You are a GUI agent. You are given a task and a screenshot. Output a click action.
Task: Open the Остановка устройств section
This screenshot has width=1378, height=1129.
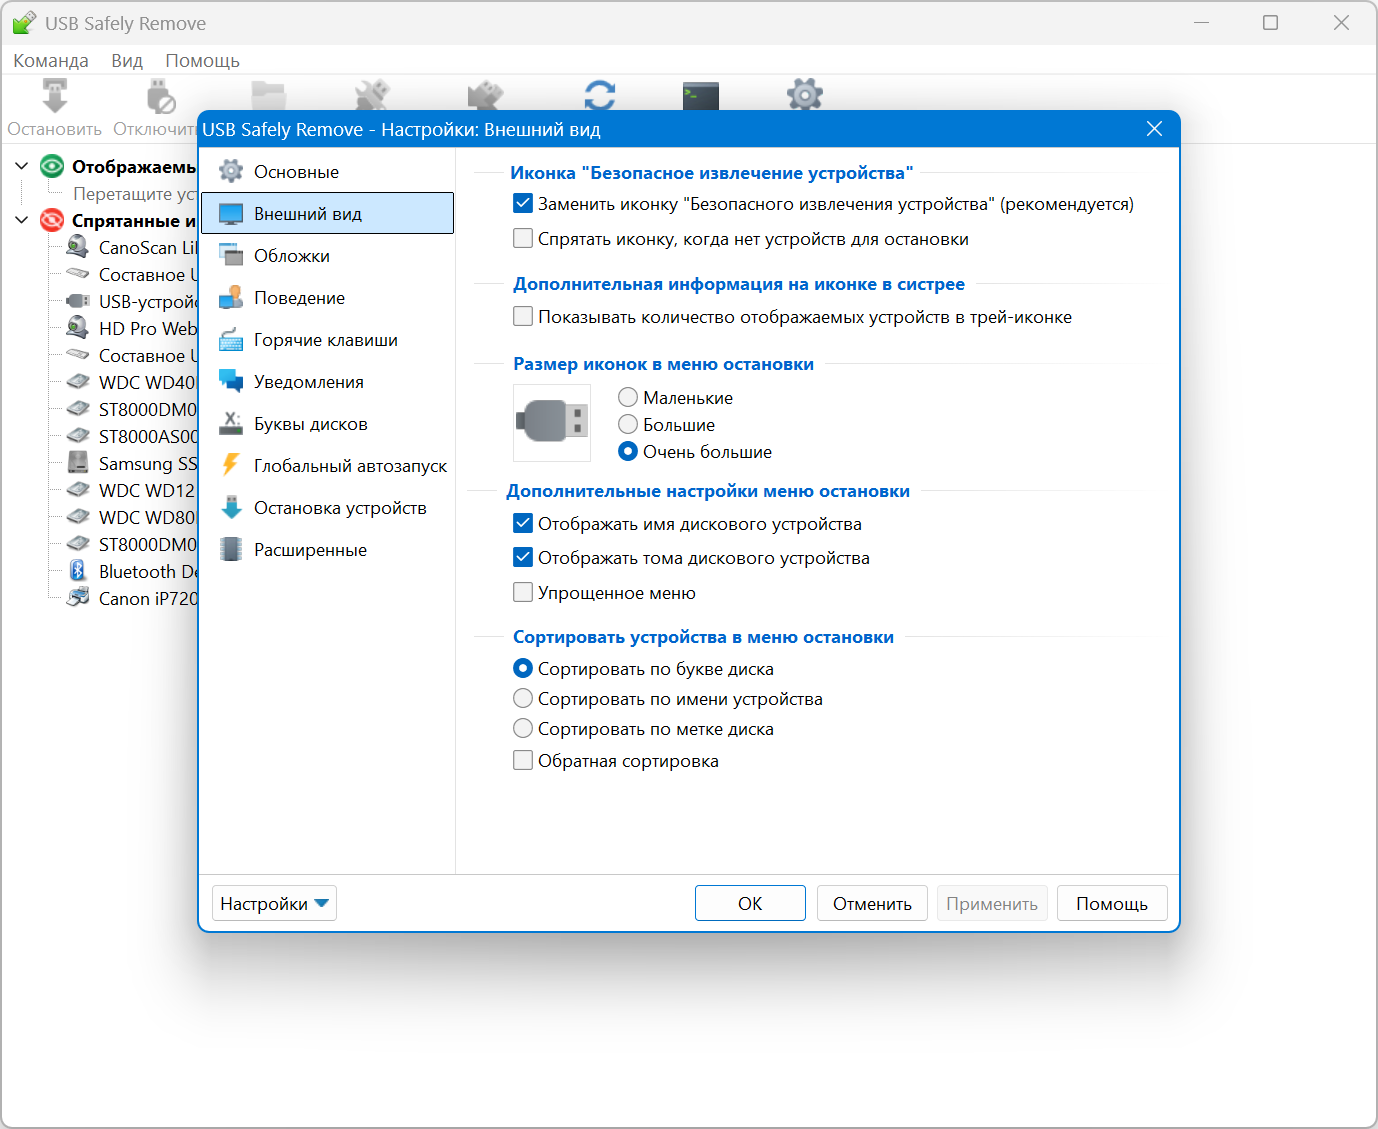[327, 508]
